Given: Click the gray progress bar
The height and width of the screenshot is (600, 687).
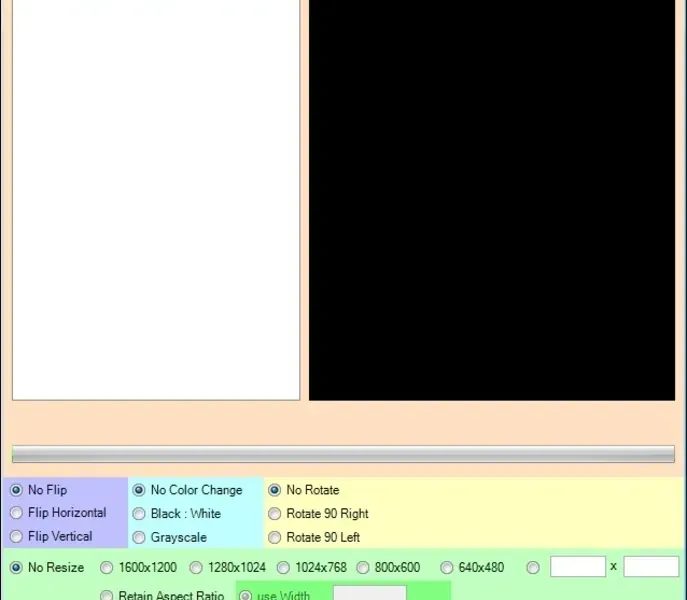Looking at the screenshot, I should pos(343,454).
